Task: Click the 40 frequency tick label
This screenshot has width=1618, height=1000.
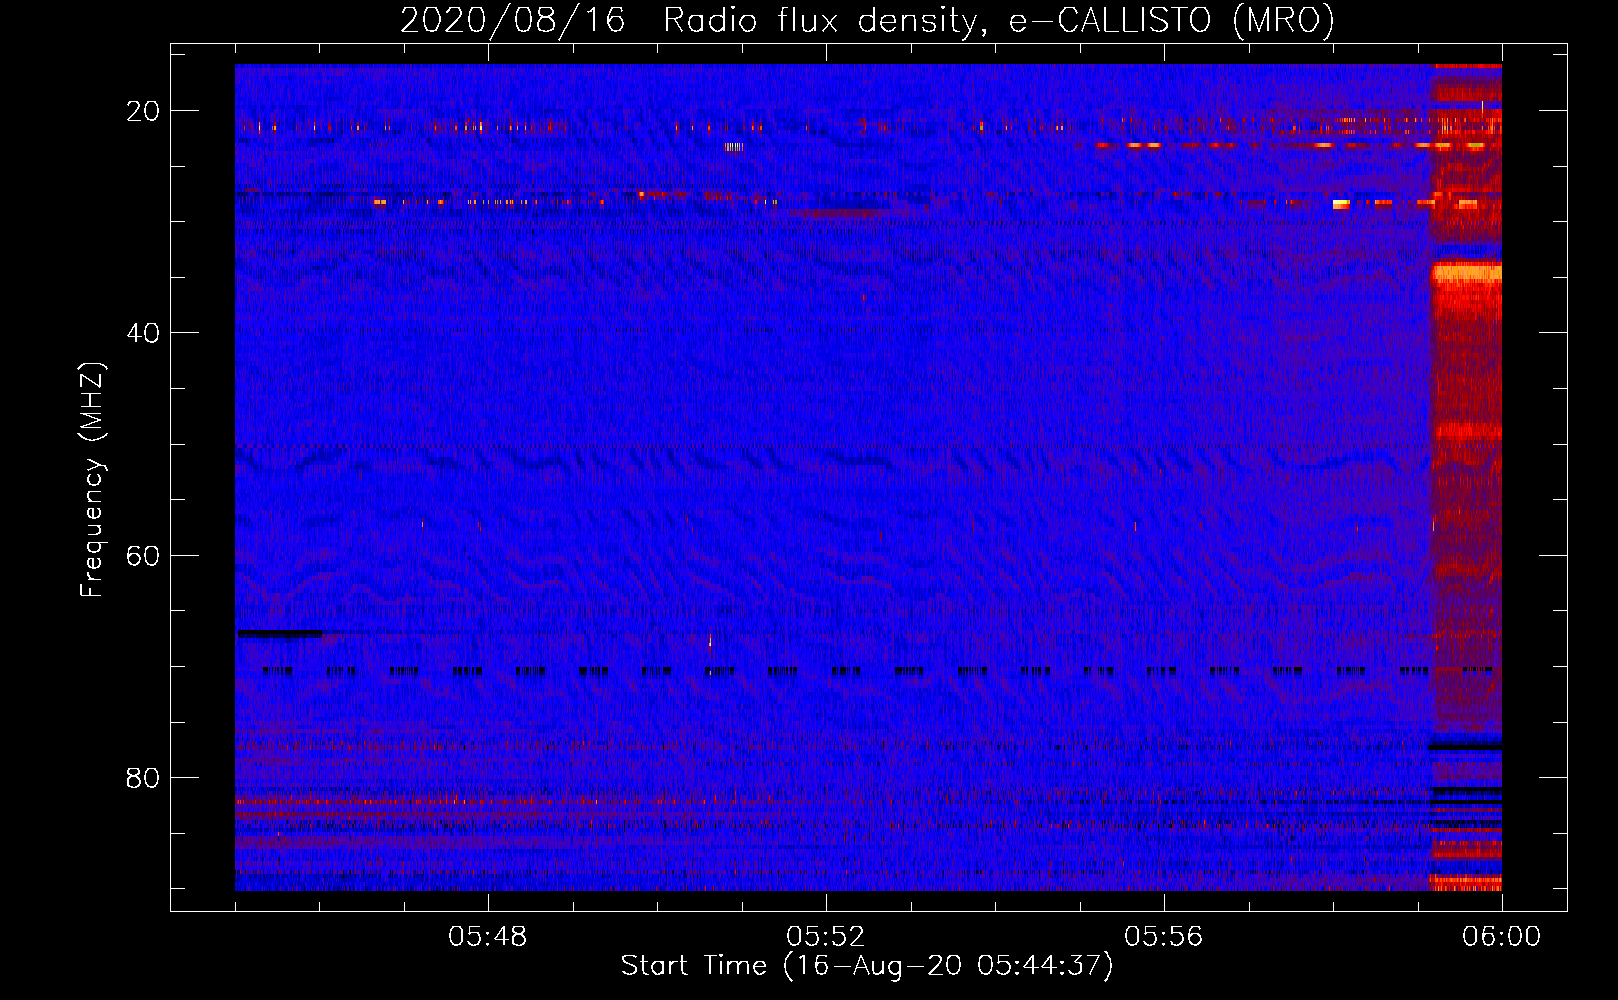Action: pos(143,333)
